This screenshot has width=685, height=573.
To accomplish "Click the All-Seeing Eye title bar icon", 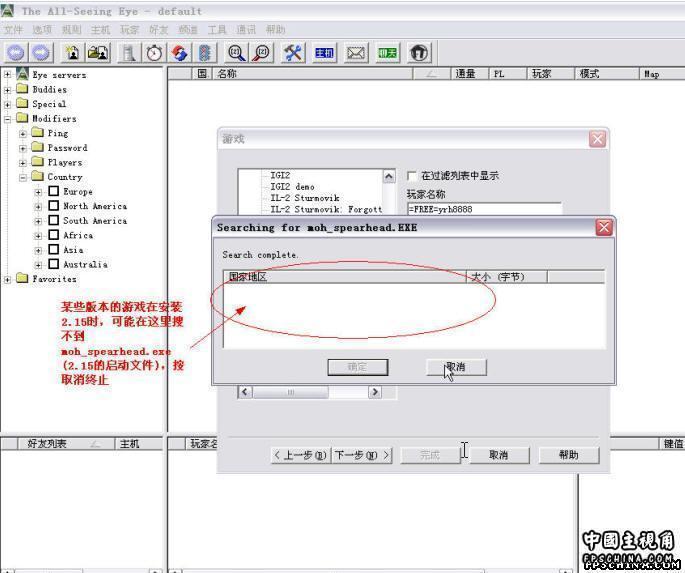I will click(7, 10).
